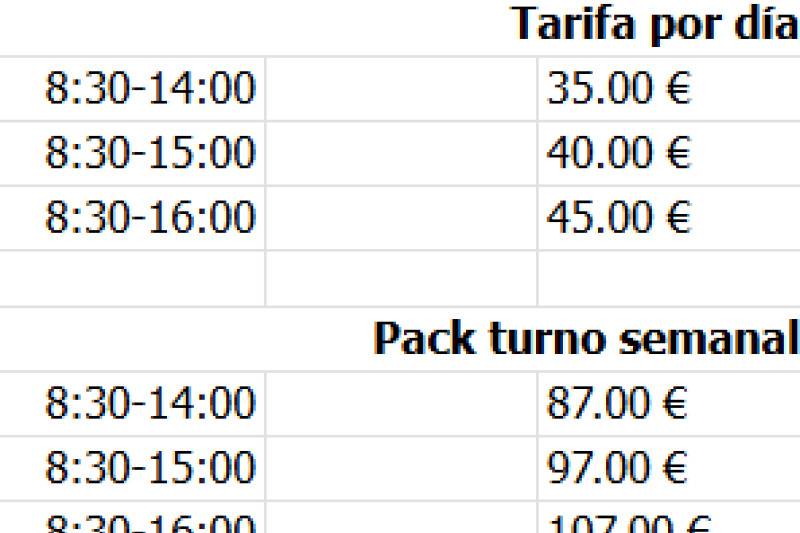This screenshot has width=800, height=533.
Task: Select the 35.00 € price cell
Action: tap(619, 89)
